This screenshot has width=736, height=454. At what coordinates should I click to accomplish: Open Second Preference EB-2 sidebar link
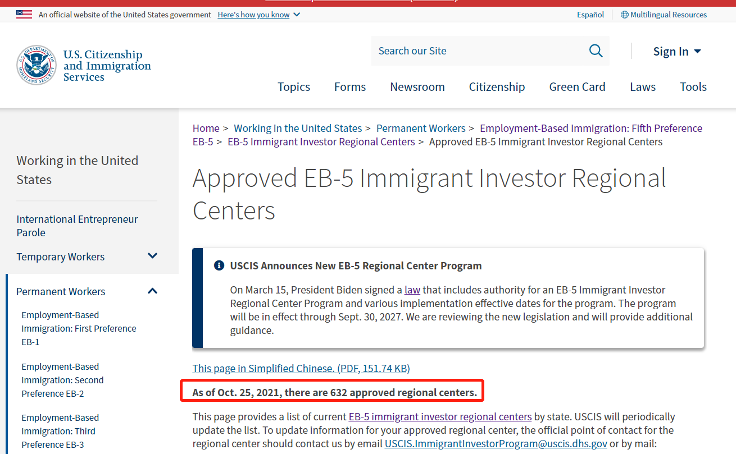(x=62, y=380)
